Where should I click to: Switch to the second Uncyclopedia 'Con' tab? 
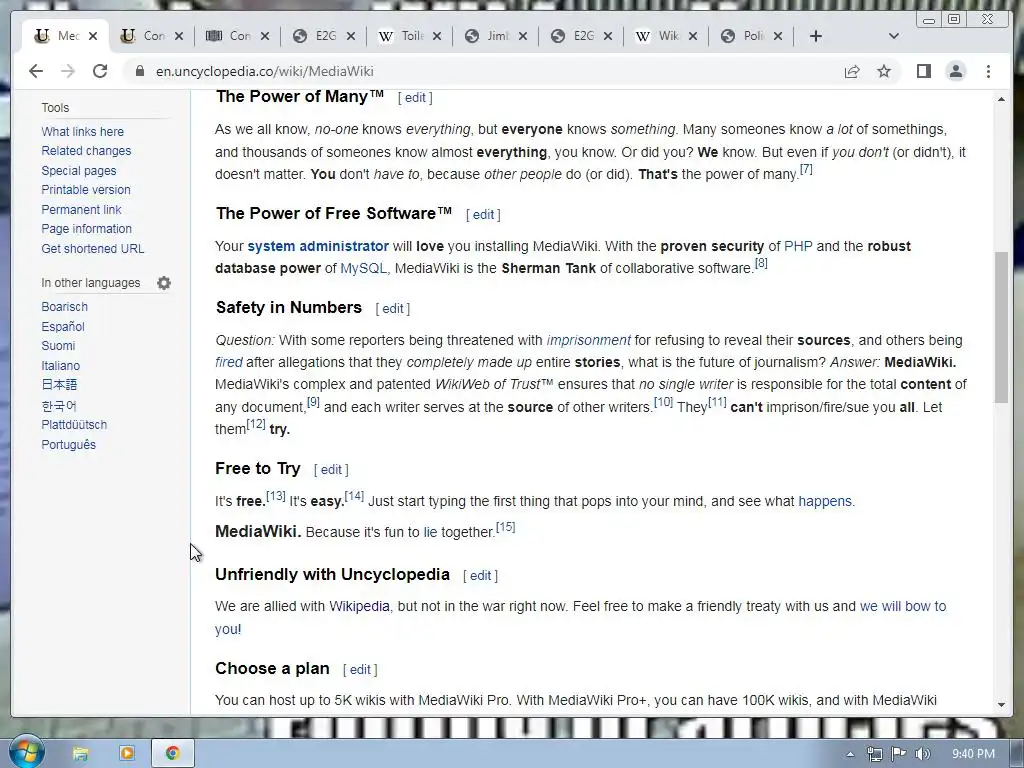point(144,36)
